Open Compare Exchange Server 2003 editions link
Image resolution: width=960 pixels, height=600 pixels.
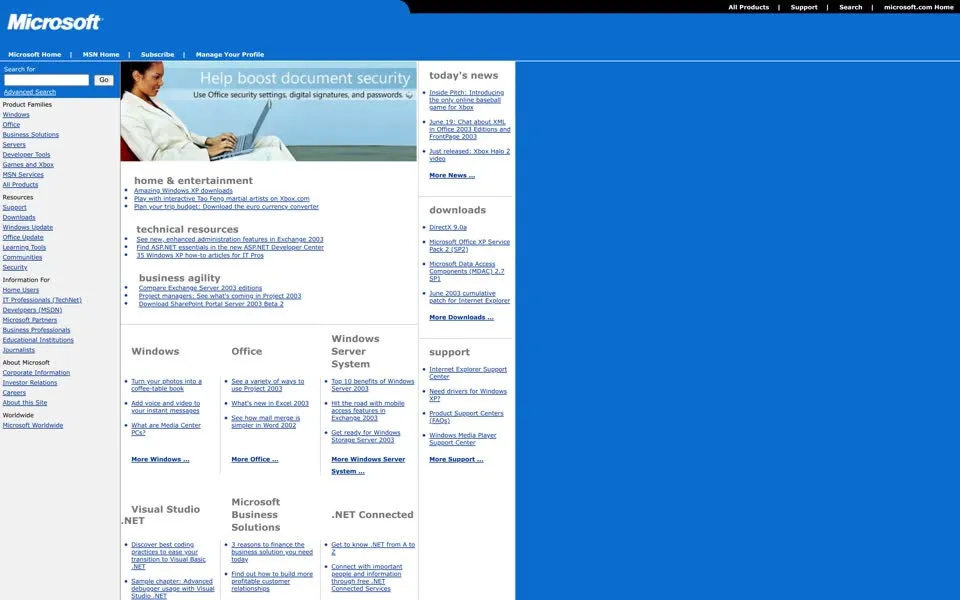pyautogui.click(x=200, y=288)
